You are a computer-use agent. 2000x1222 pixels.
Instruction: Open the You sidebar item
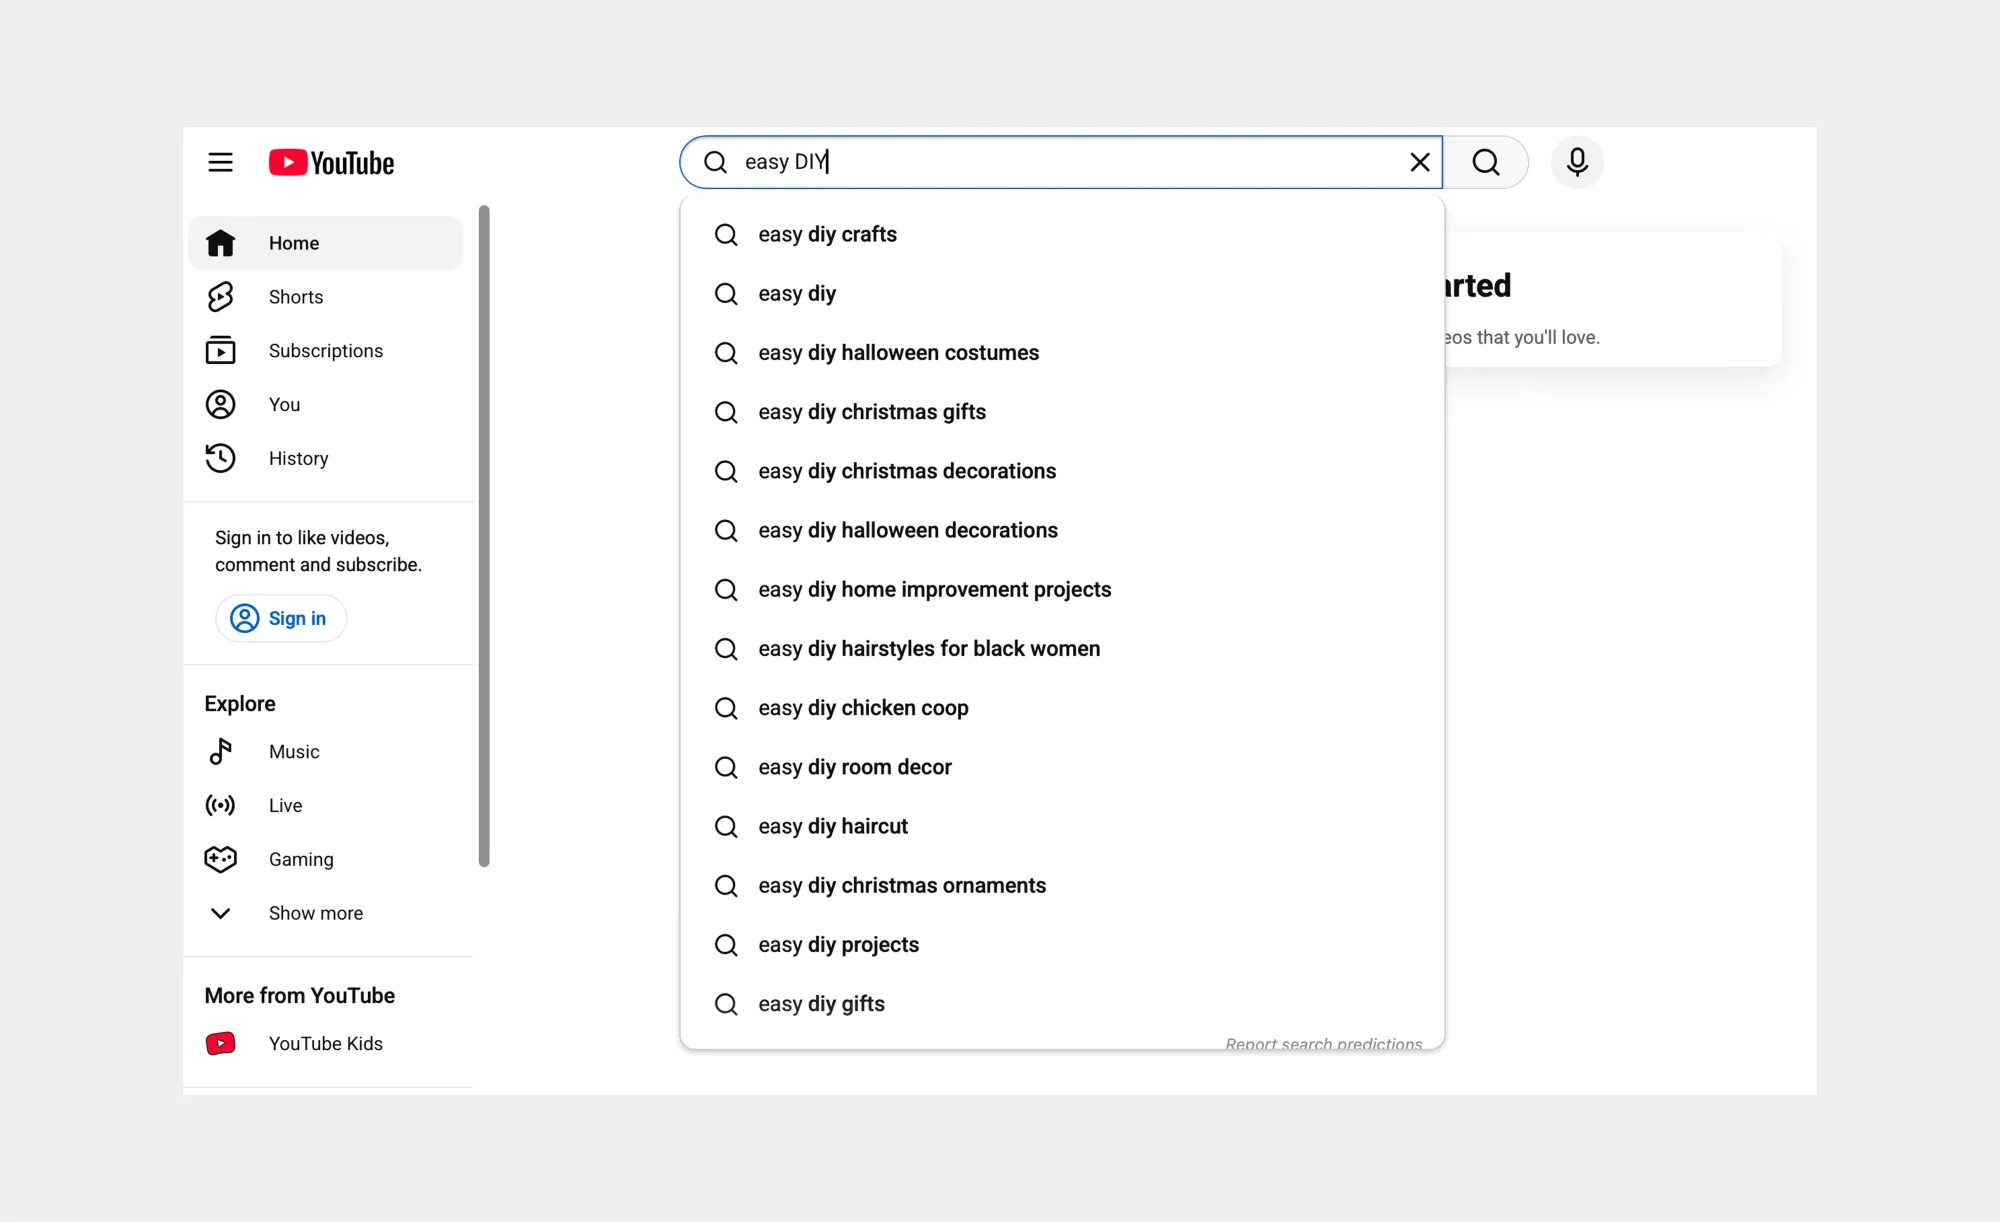click(284, 404)
